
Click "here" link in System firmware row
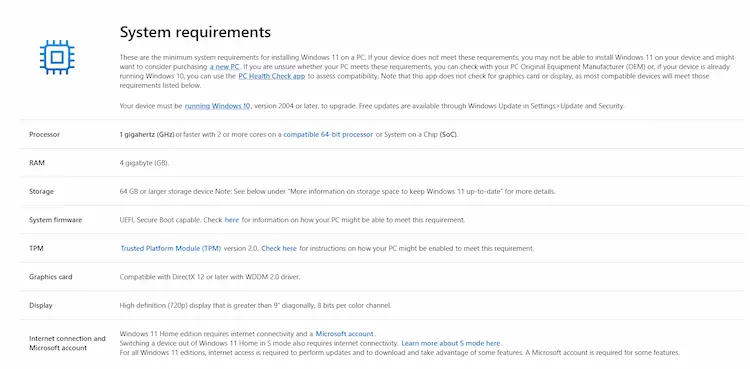tap(232, 220)
